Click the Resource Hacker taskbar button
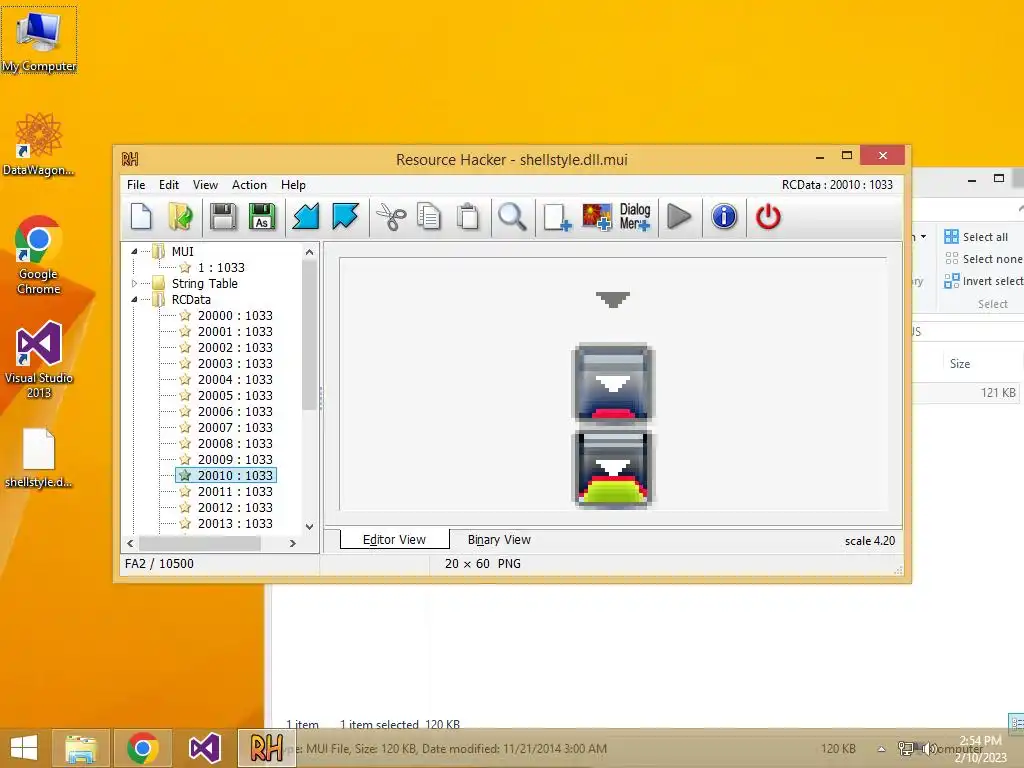Screen dimensions: 1024x768 tap(266, 748)
